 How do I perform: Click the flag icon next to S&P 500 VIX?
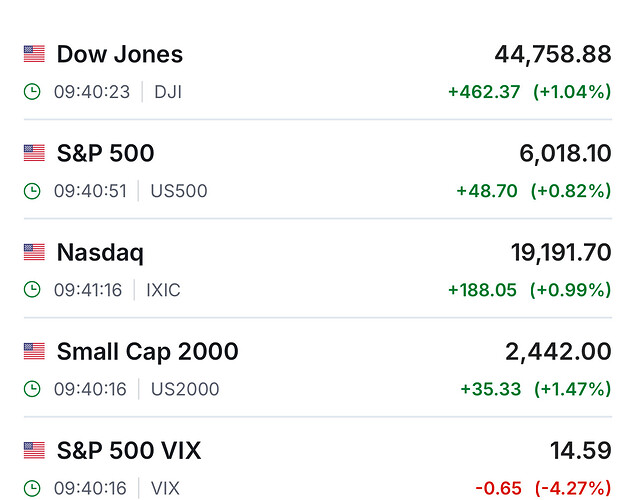coord(35,451)
